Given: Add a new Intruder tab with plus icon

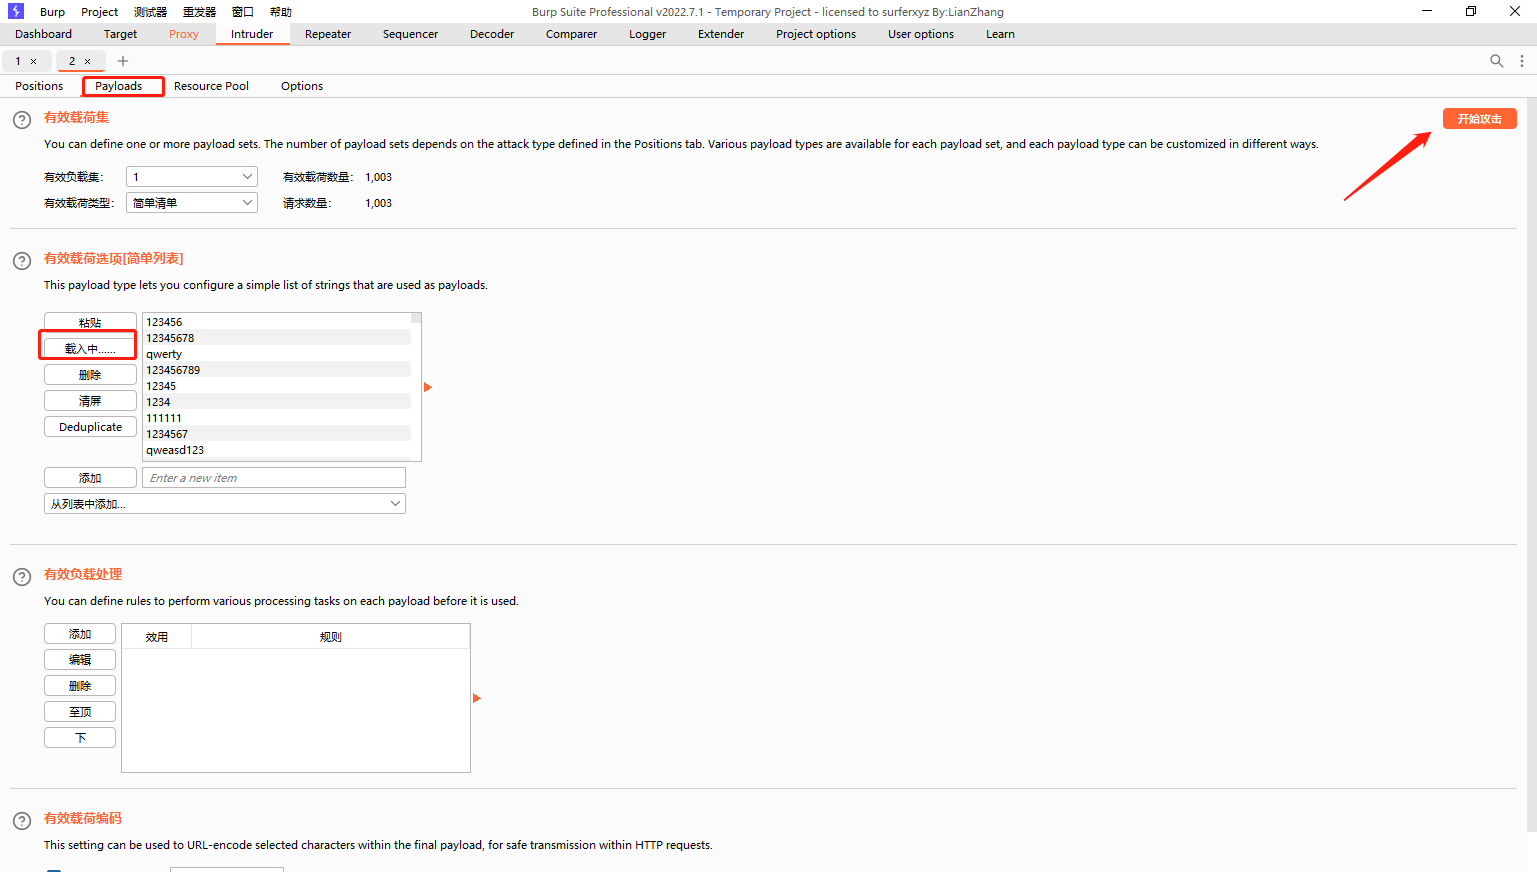Looking at the screenshot, I should (x=123, y=61).
